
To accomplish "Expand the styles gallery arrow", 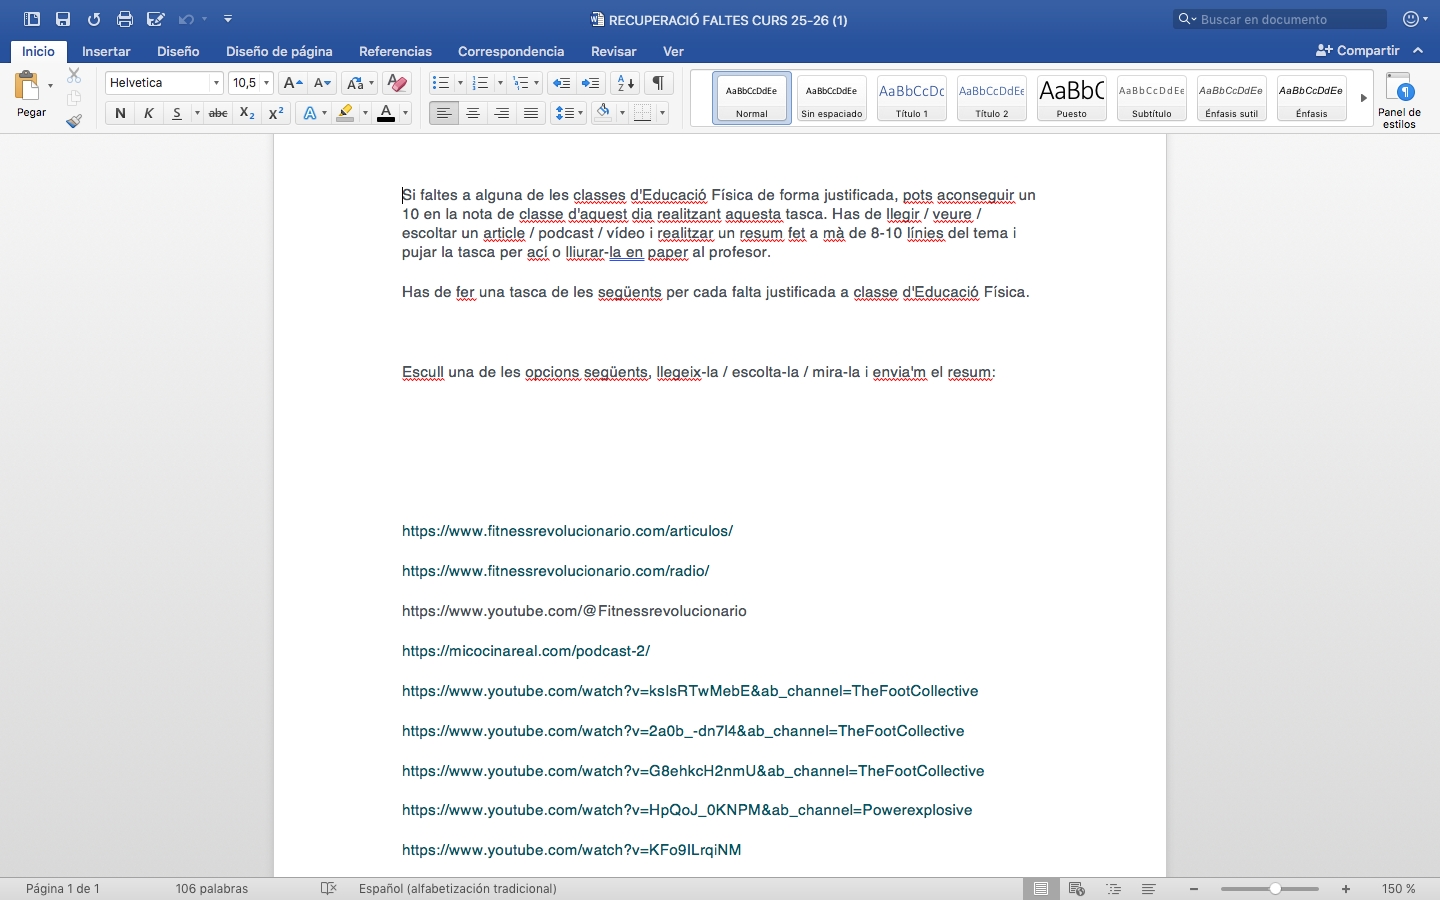I will (x=1363, y=98).
